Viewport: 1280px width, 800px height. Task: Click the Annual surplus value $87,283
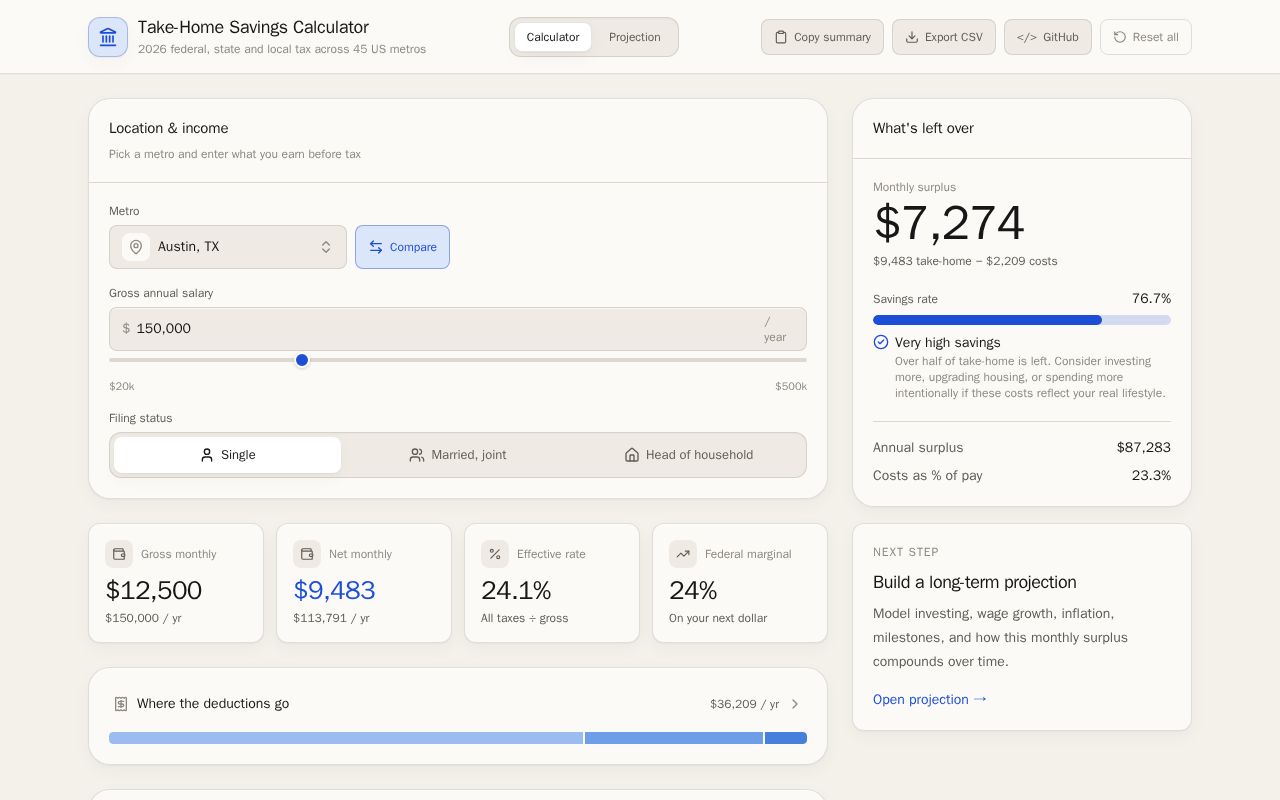(1144, 448)
